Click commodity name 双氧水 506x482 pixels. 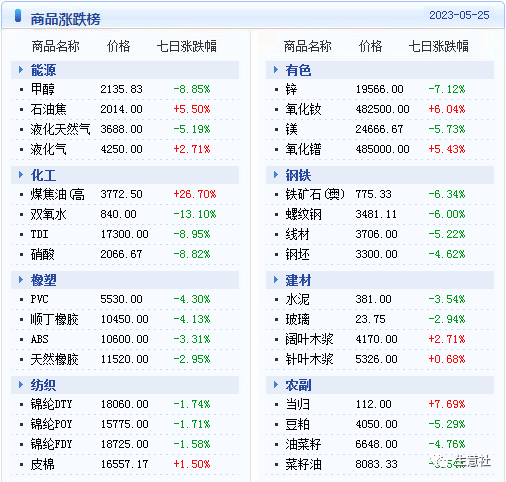pyautogui.click(x=48, y=214)
